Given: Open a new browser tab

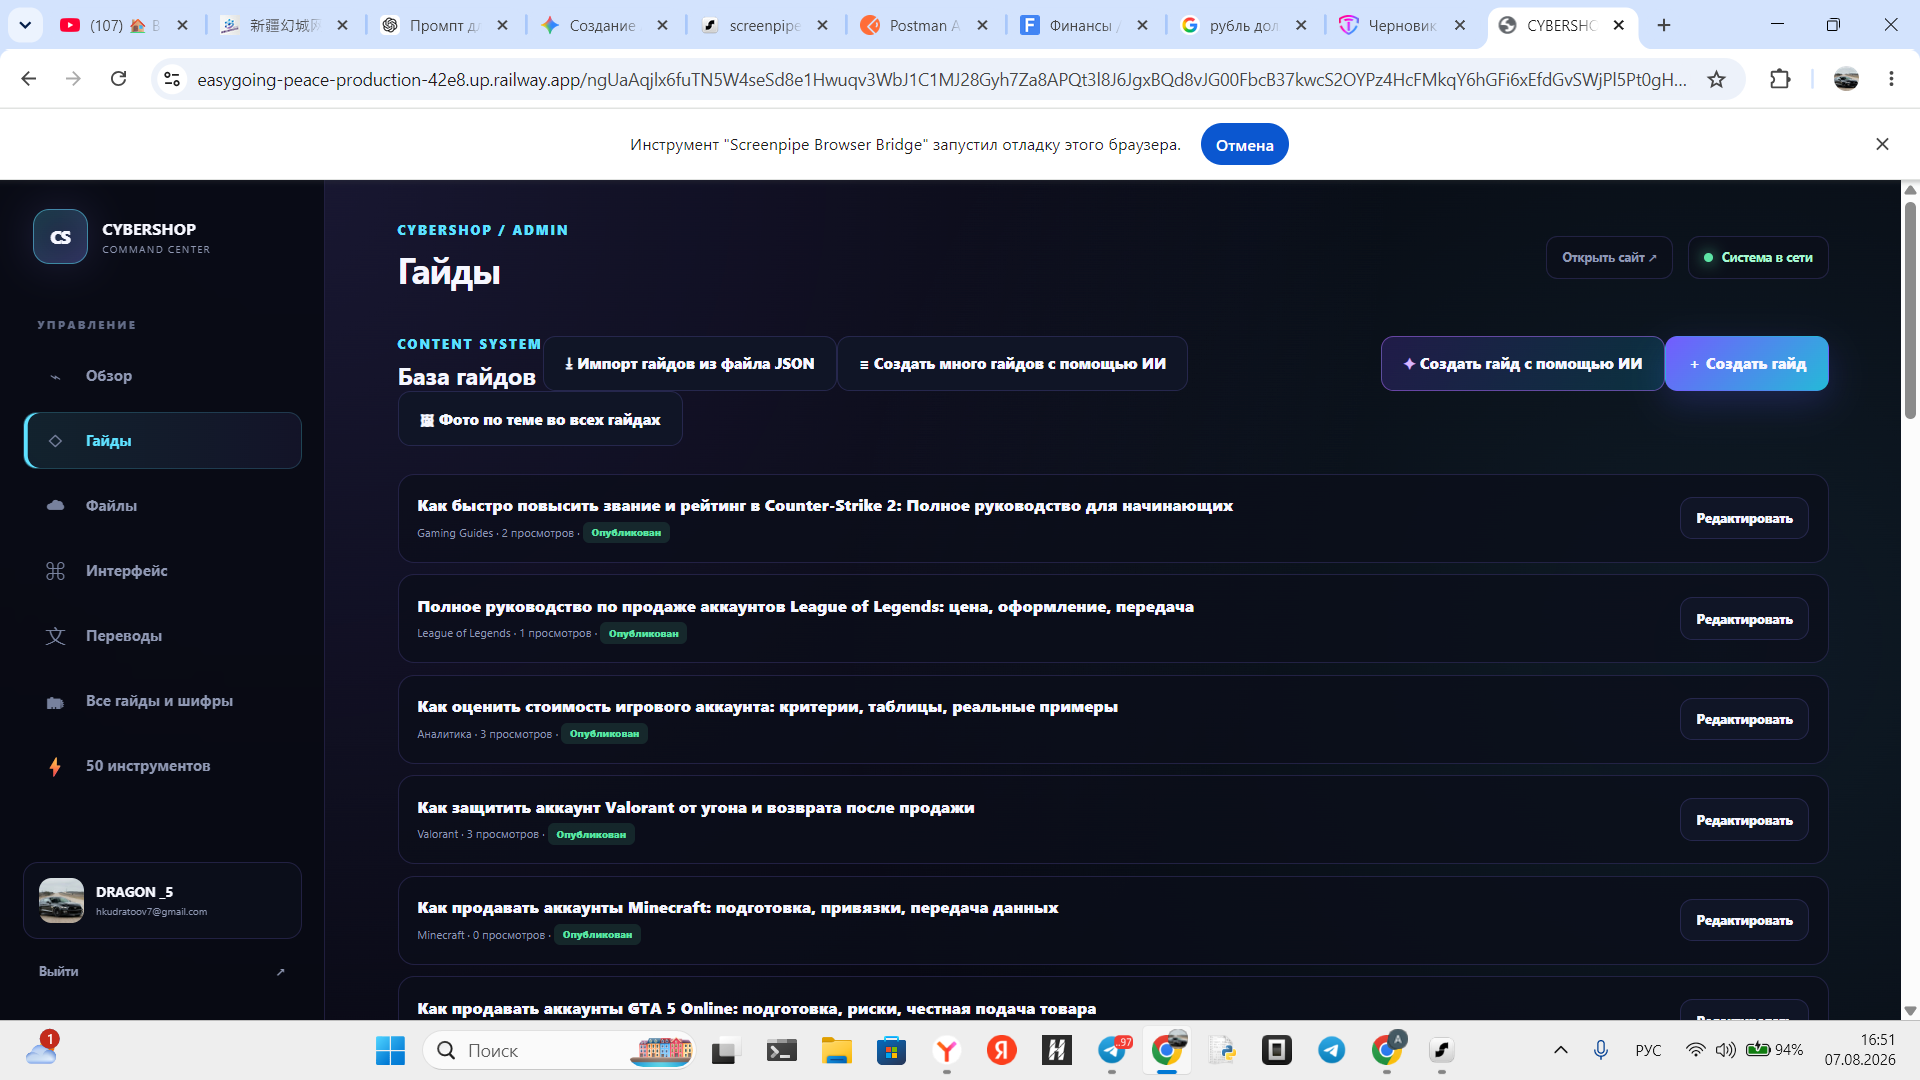Looking at the screenshot, I should click(1664, 25).
